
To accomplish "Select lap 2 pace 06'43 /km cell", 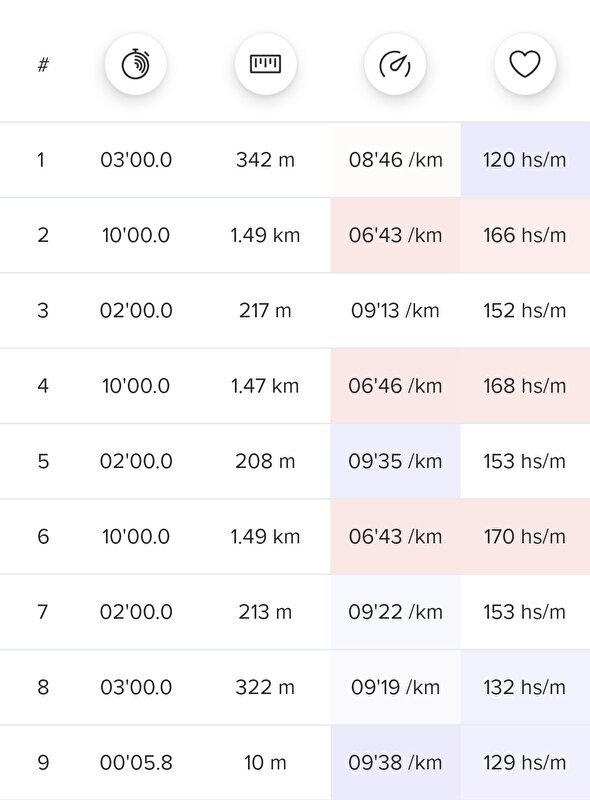I will [396, 235].
